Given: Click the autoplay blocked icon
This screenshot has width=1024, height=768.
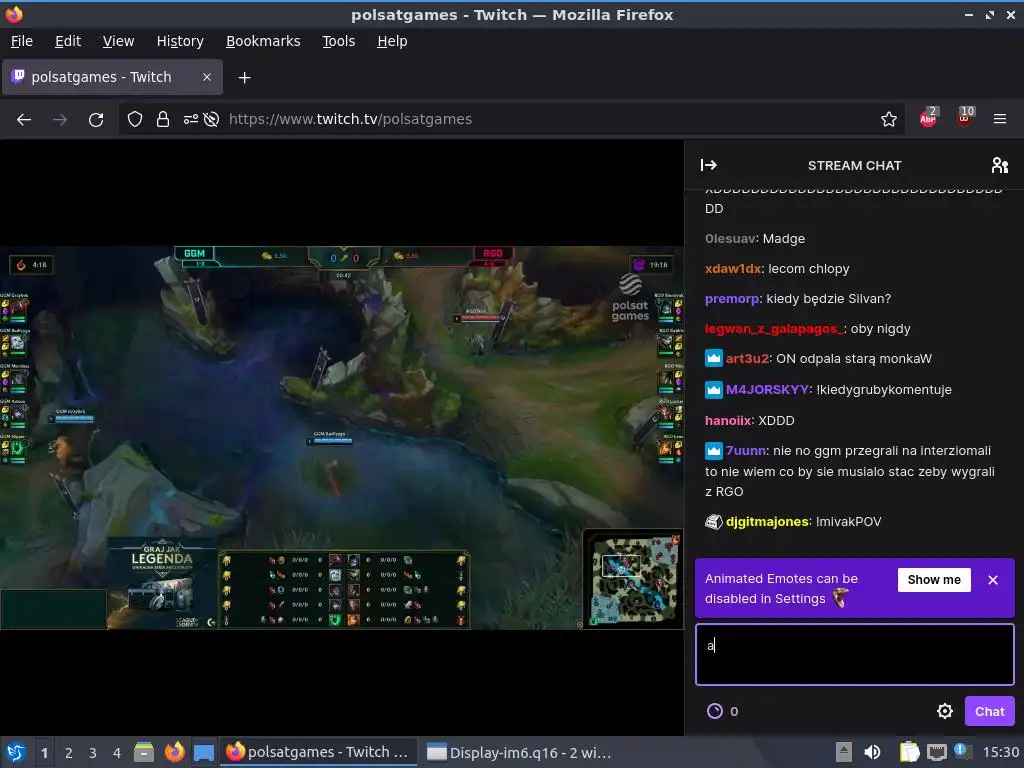Looking at the screenshot, I should click(211, 120).
